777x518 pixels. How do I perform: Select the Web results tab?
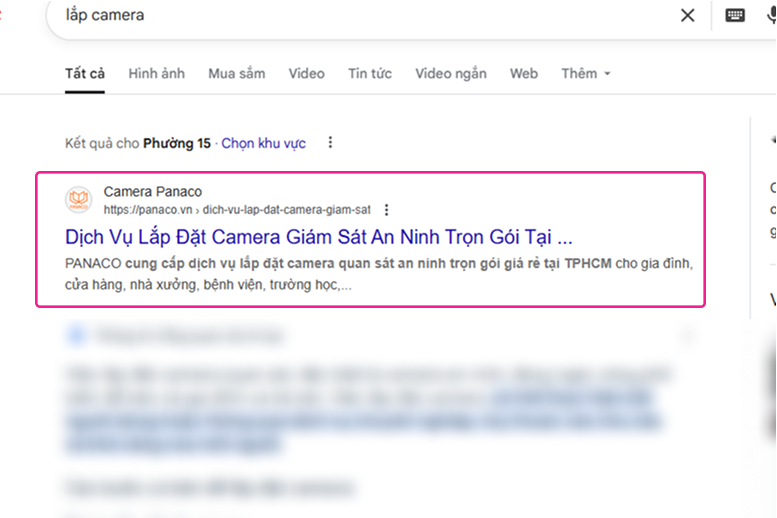523,74
